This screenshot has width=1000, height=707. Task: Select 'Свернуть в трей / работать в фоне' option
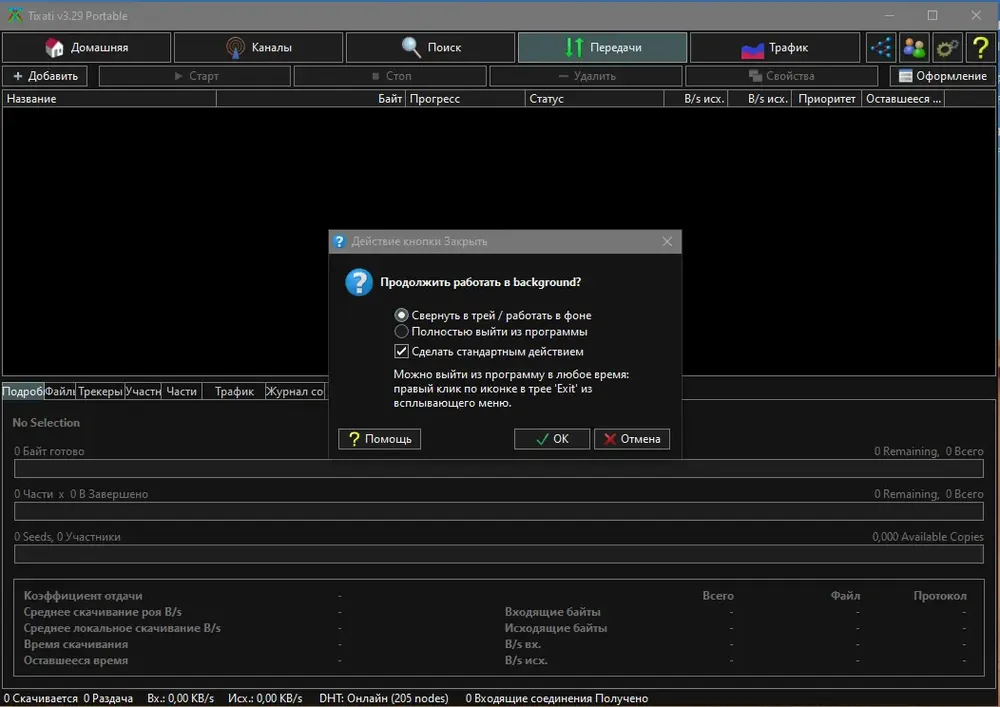point(493,315)
